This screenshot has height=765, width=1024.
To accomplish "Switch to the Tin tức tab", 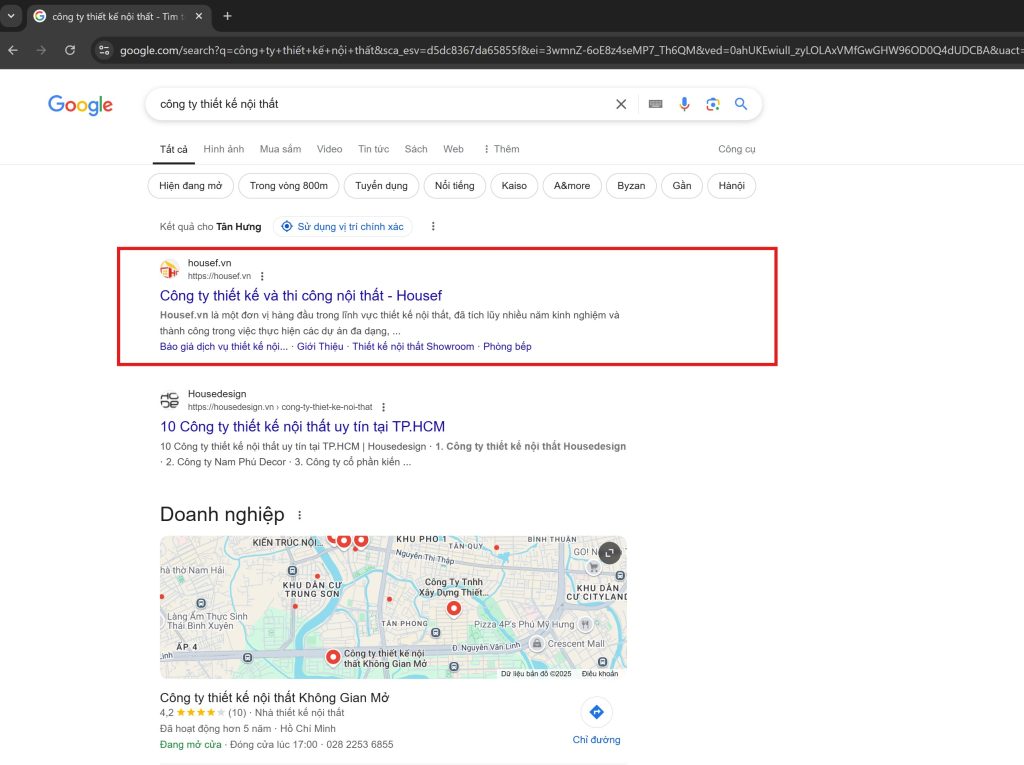I will [x=374, y=149].
